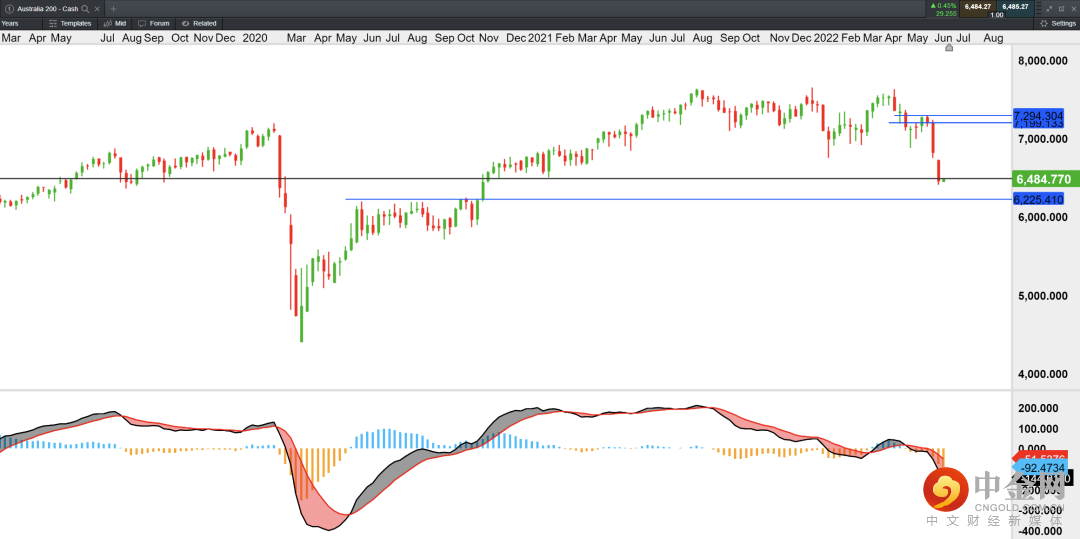
Task: Click the 4,000.000 price axis label
Action: (x=1042, y=374)
